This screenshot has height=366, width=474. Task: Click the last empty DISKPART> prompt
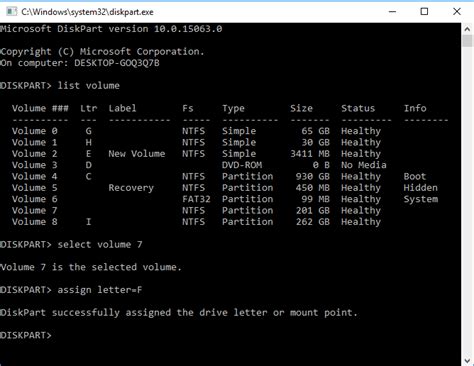point(26,335)
